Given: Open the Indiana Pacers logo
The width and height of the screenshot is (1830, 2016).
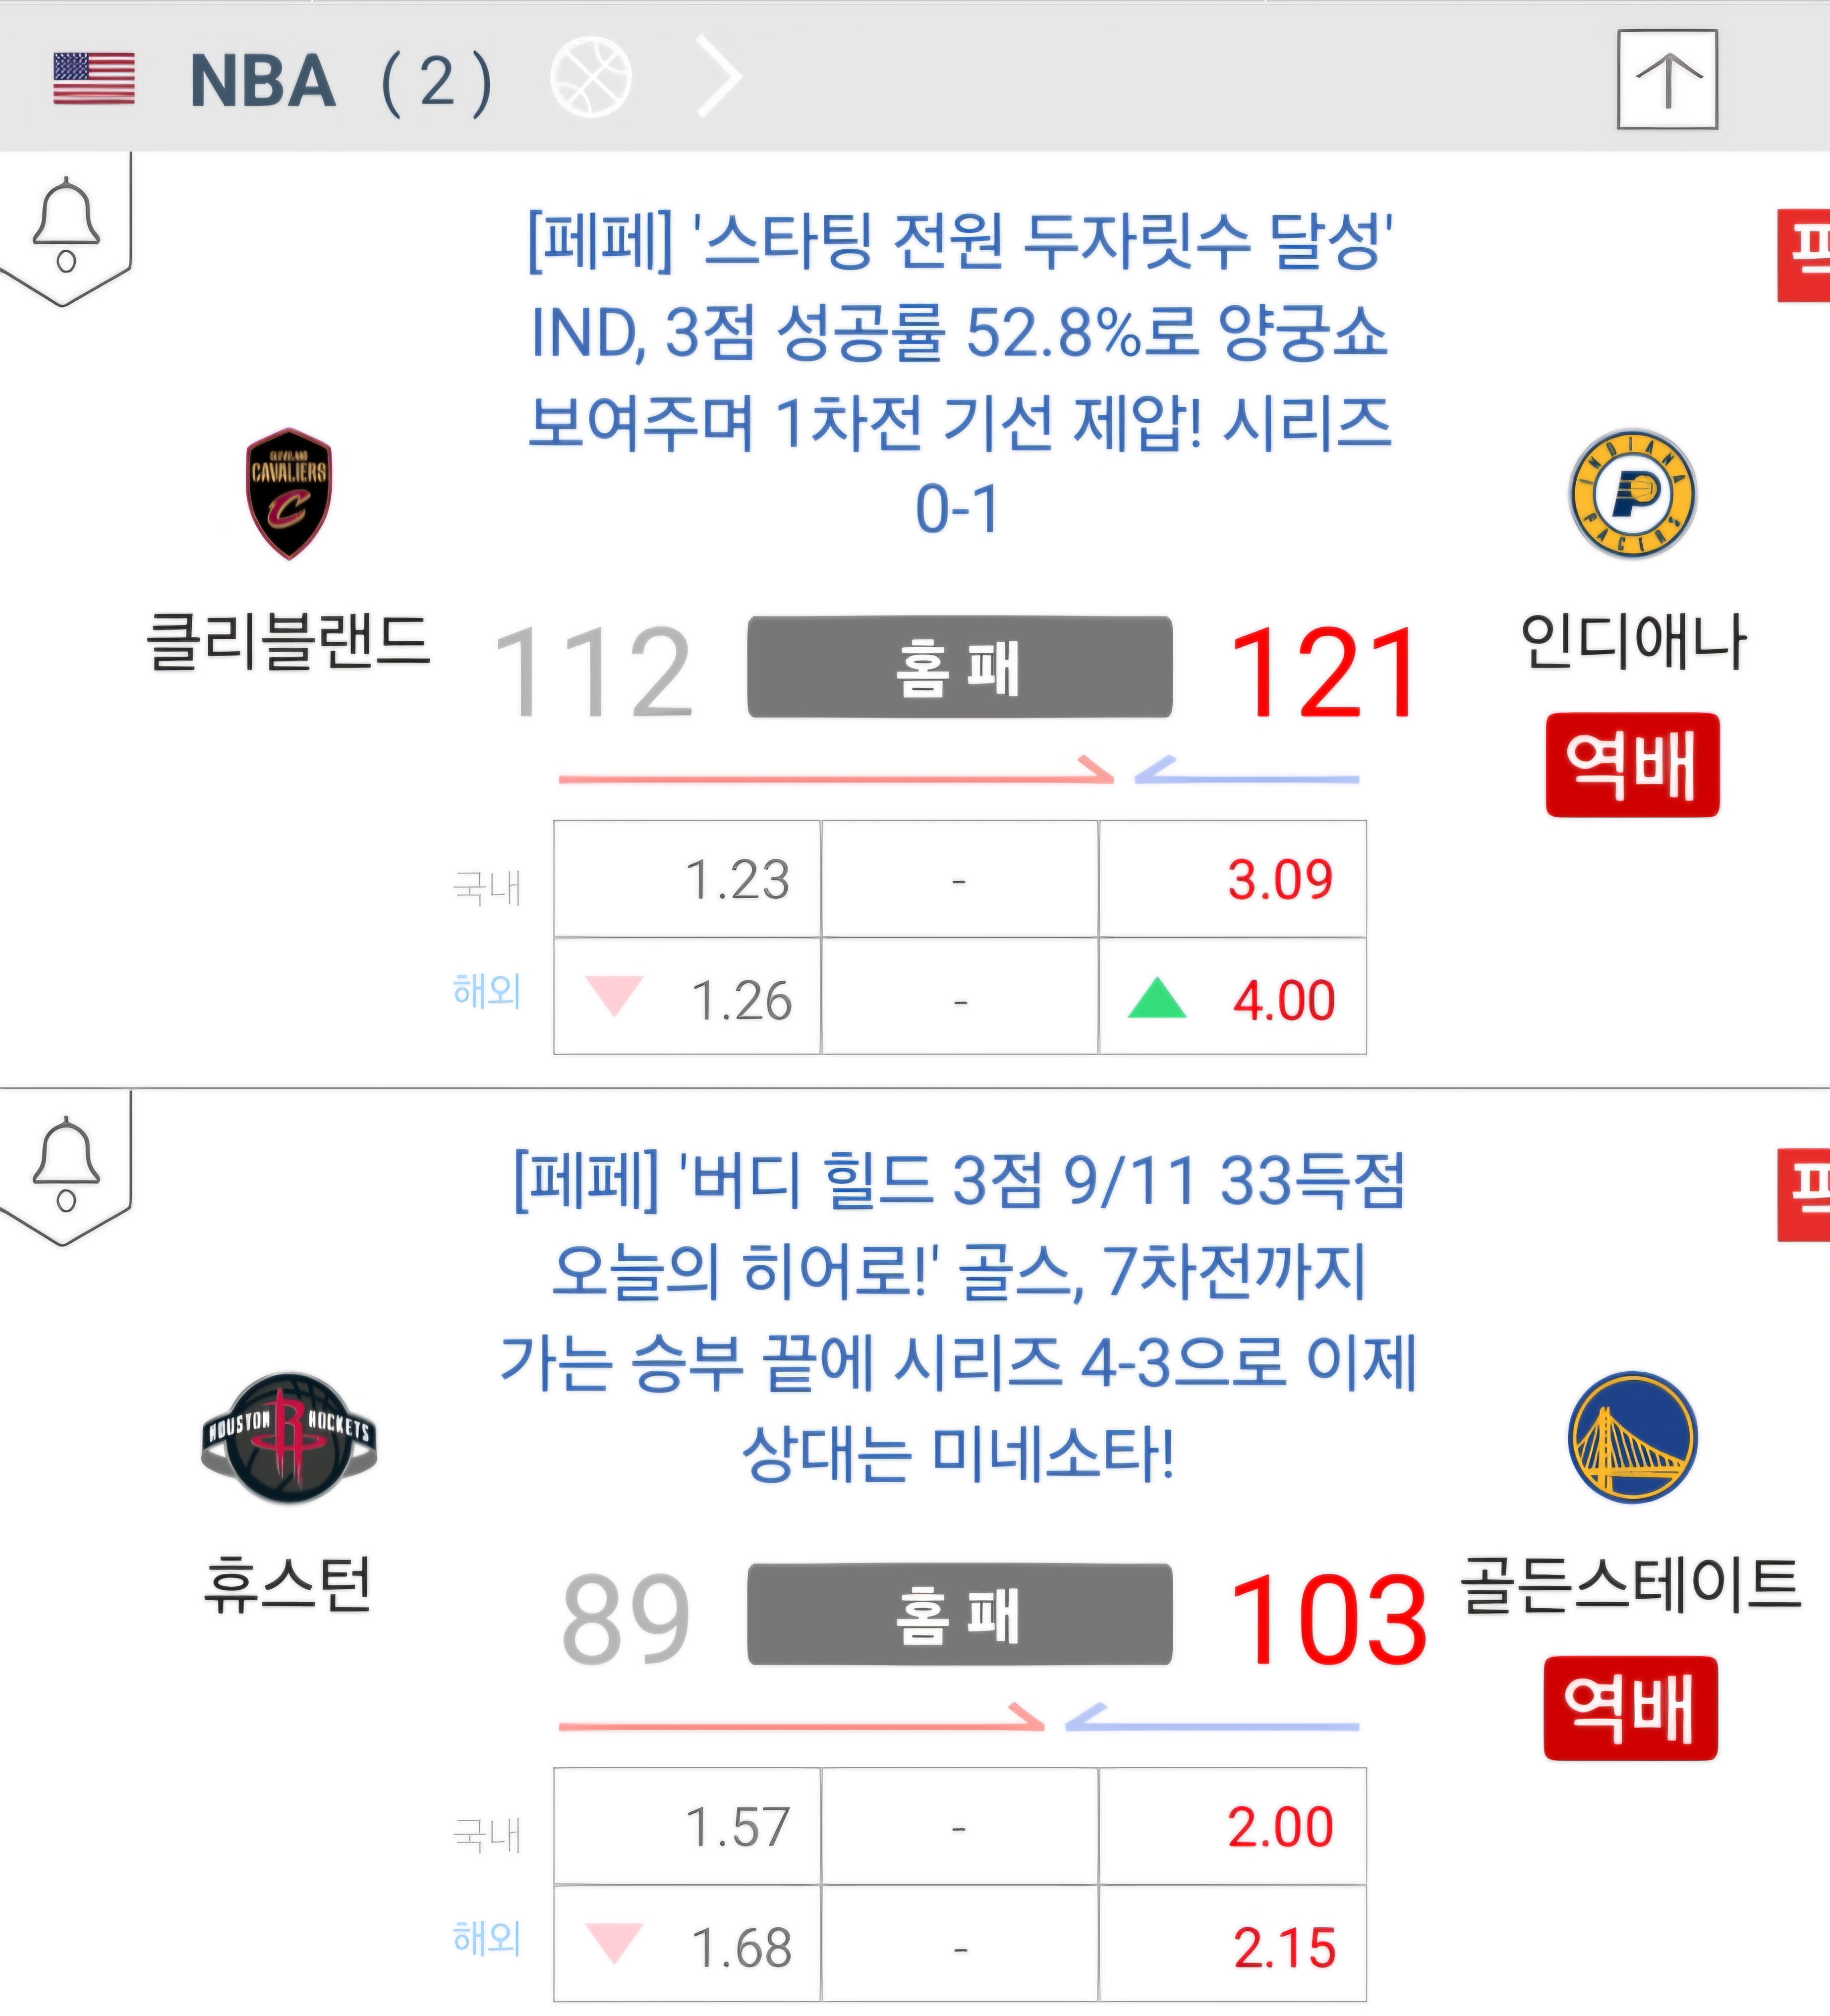Looking at the screenshot, I should (x=1633, y=494).
